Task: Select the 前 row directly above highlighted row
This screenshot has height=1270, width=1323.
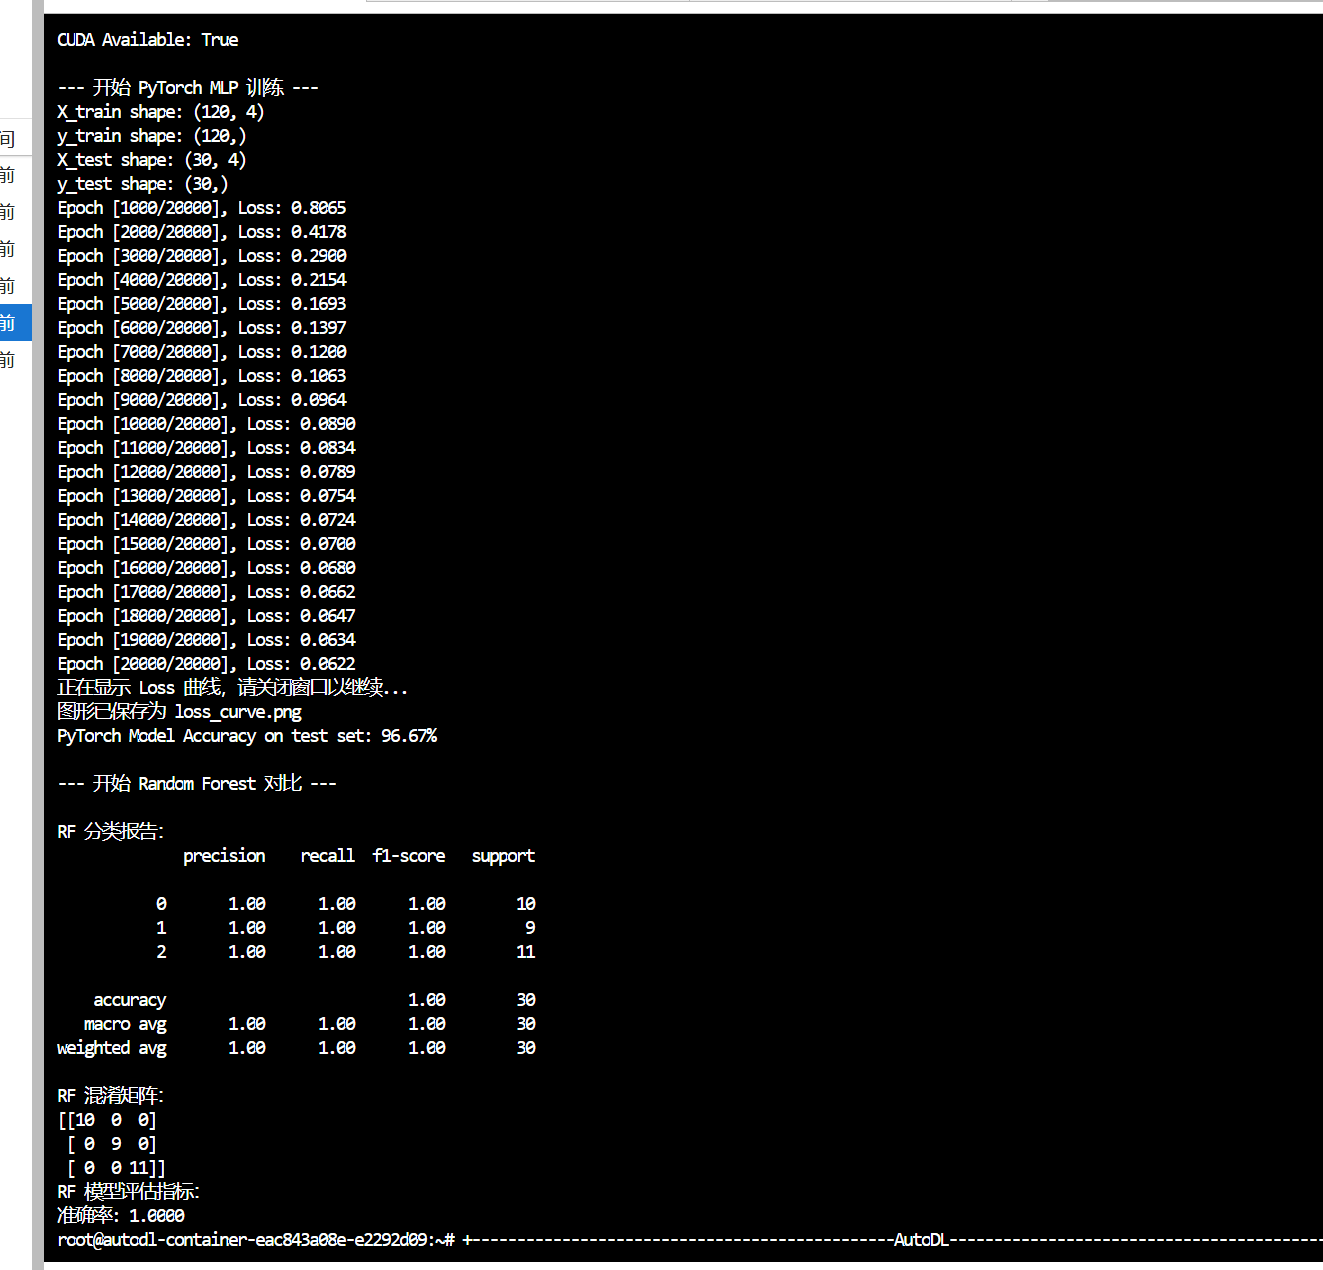Action: click(x=8, y=286)
